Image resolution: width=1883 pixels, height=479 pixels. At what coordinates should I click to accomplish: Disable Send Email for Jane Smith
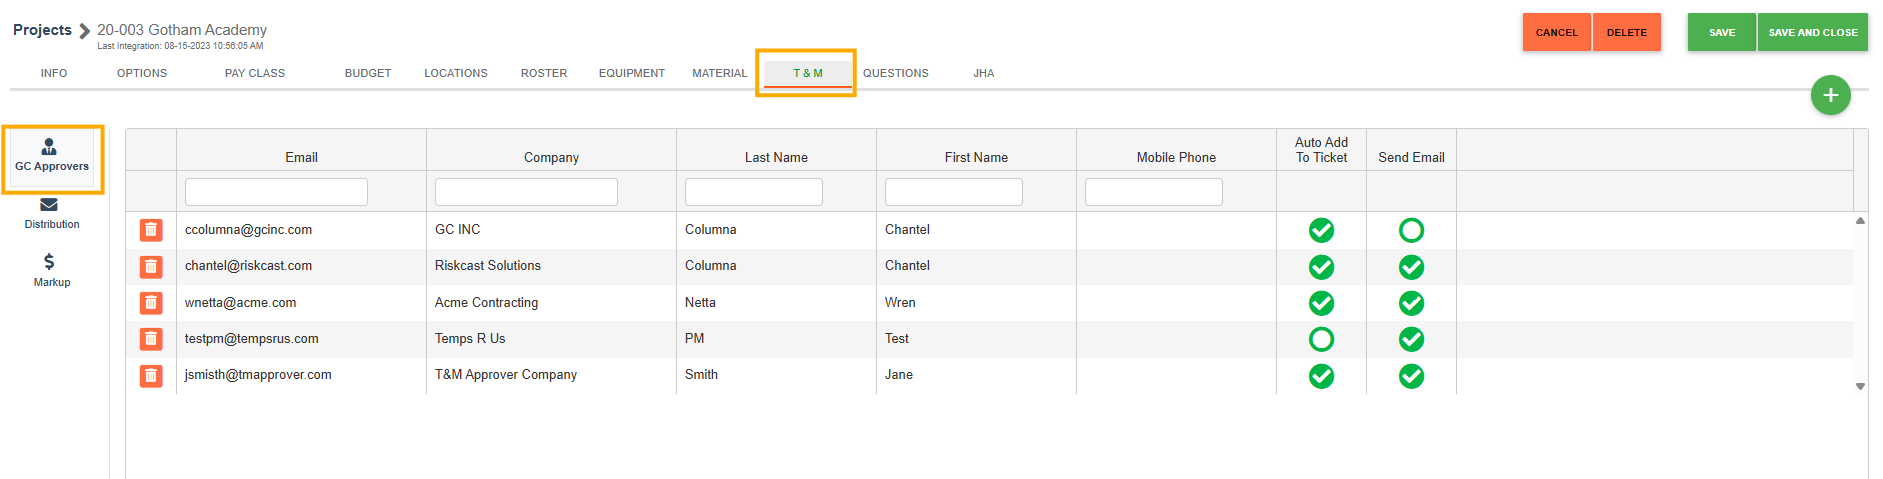tap(1411, 376)
